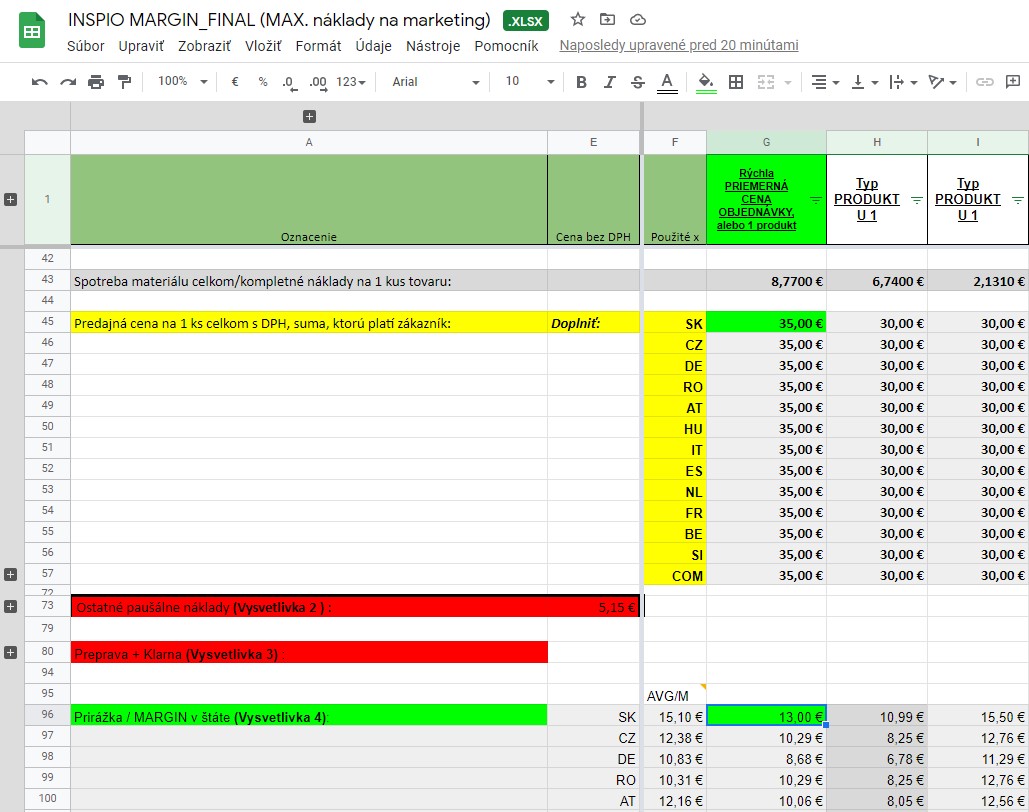Screen dimensions: 1029x812
Task: Increase decimal places button
Action: (x=318, y=83)
